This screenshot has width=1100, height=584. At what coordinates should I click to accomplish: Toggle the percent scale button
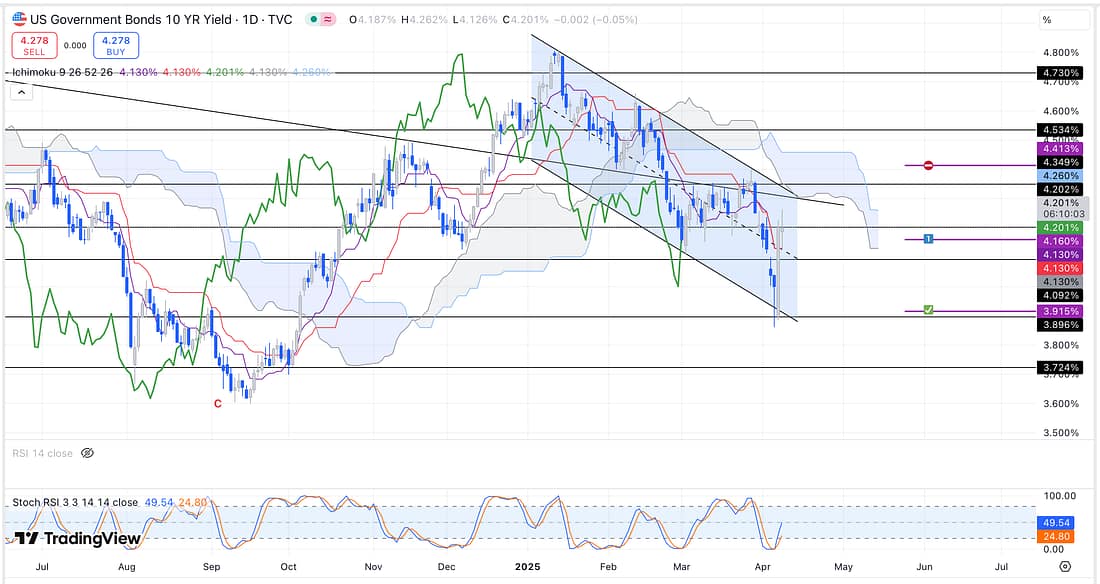click(x=1047, y=20)
